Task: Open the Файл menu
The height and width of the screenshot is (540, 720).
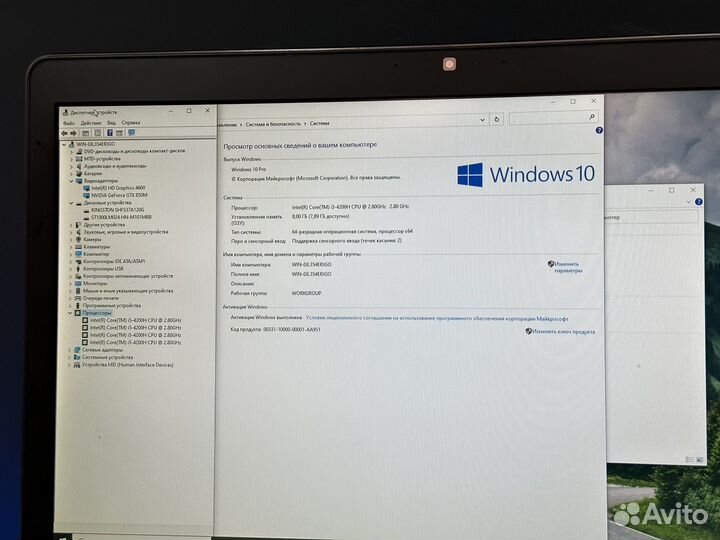Action: pyautogui.click(x=69, y=123)
